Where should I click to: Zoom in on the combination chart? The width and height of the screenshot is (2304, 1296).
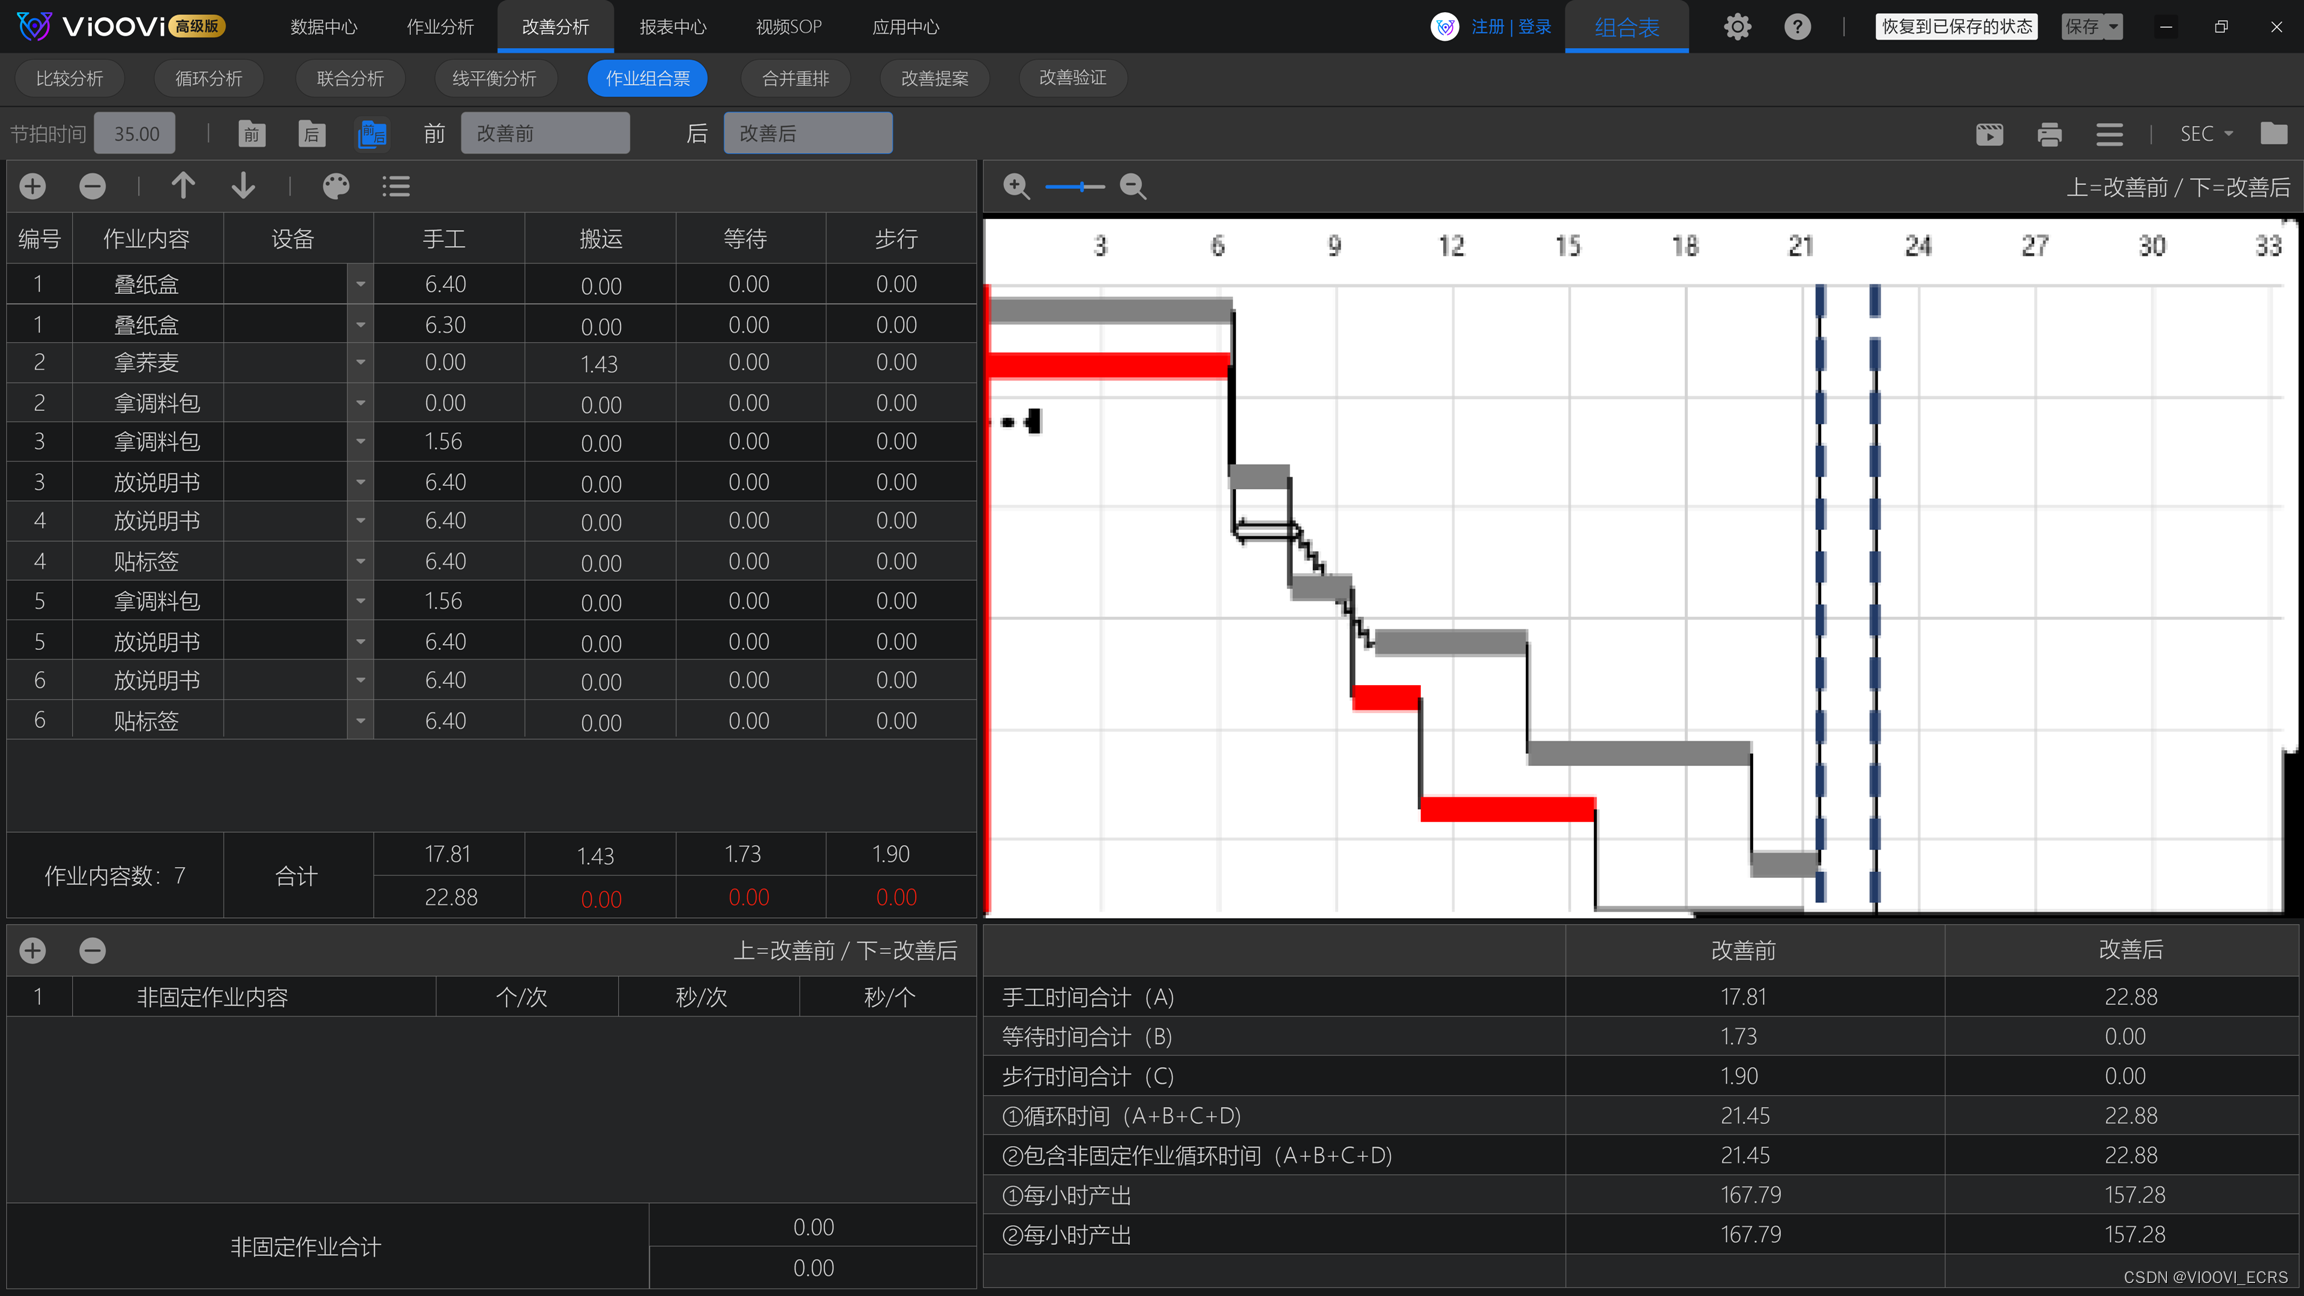tap(1016, 186)
